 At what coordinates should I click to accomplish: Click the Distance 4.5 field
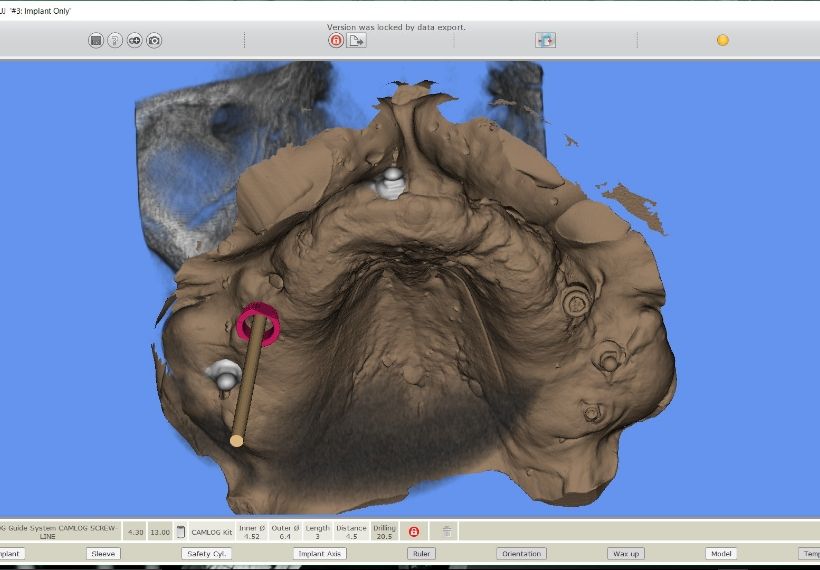(x=351, y=532)
